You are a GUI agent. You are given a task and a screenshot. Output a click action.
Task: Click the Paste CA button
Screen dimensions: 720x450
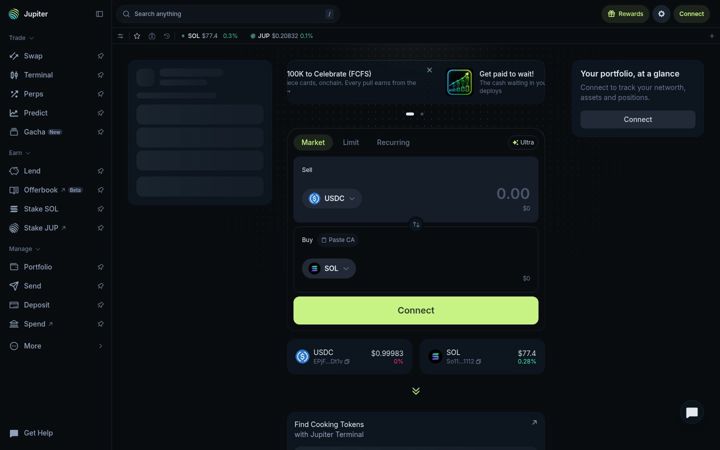point(338,240)
